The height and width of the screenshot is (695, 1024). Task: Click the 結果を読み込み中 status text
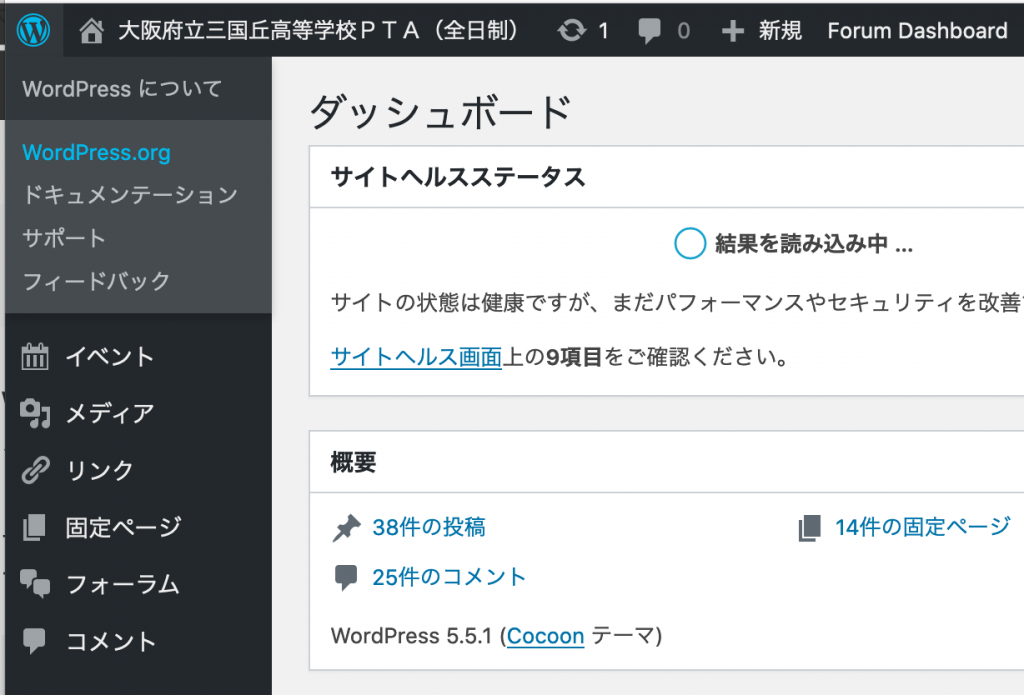(x=814, y=244)
